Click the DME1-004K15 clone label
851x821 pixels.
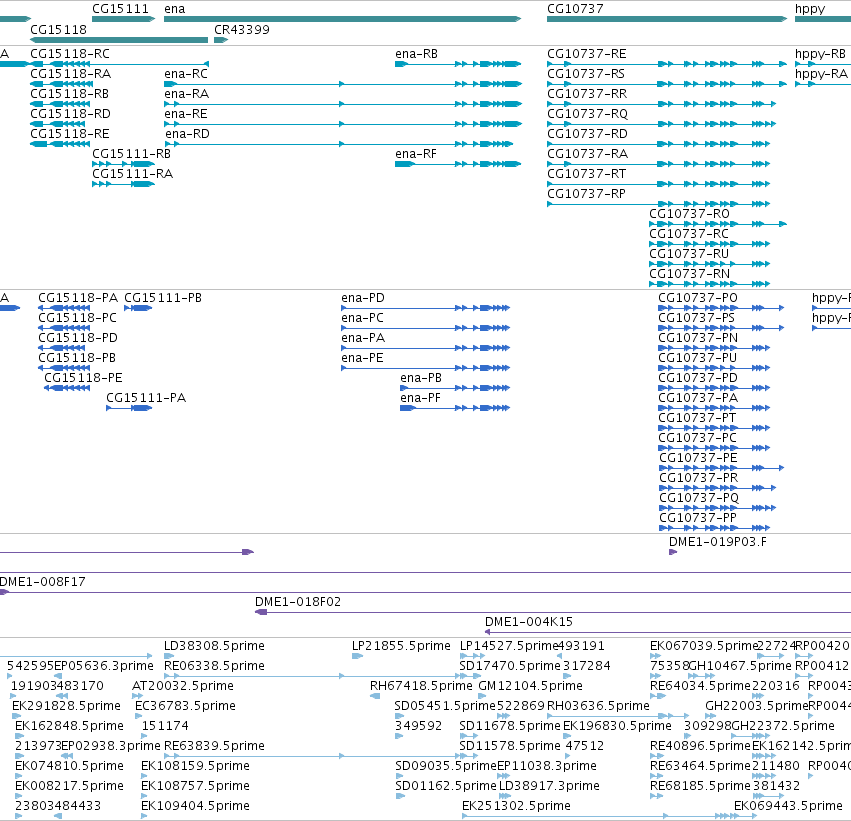point(529,622)
